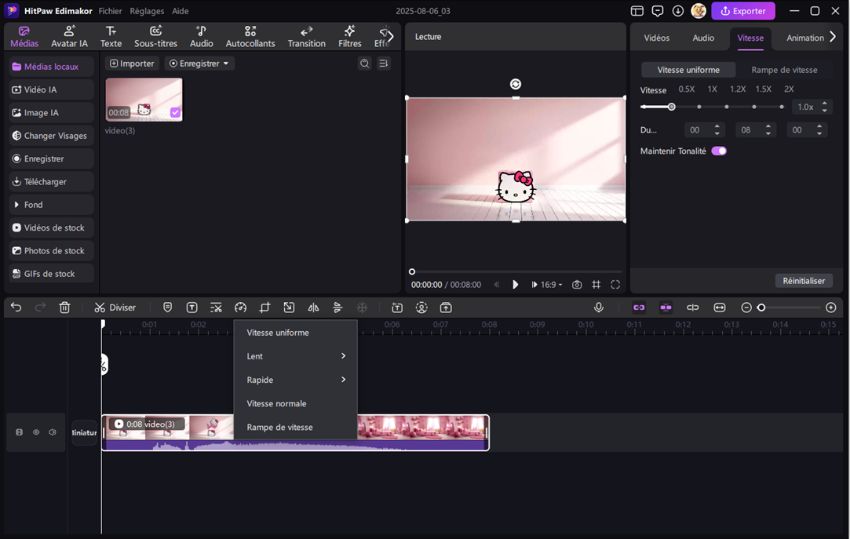Screen dimensions: 850x539
Task: Play the preview video
Action: pyautogui.click(x=515, y=285)
